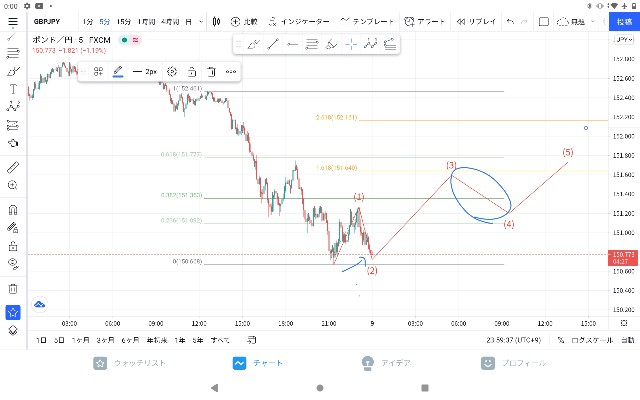Open the テンプレート indicator templates menu
640x400 pixels.
tap(367, 21)
